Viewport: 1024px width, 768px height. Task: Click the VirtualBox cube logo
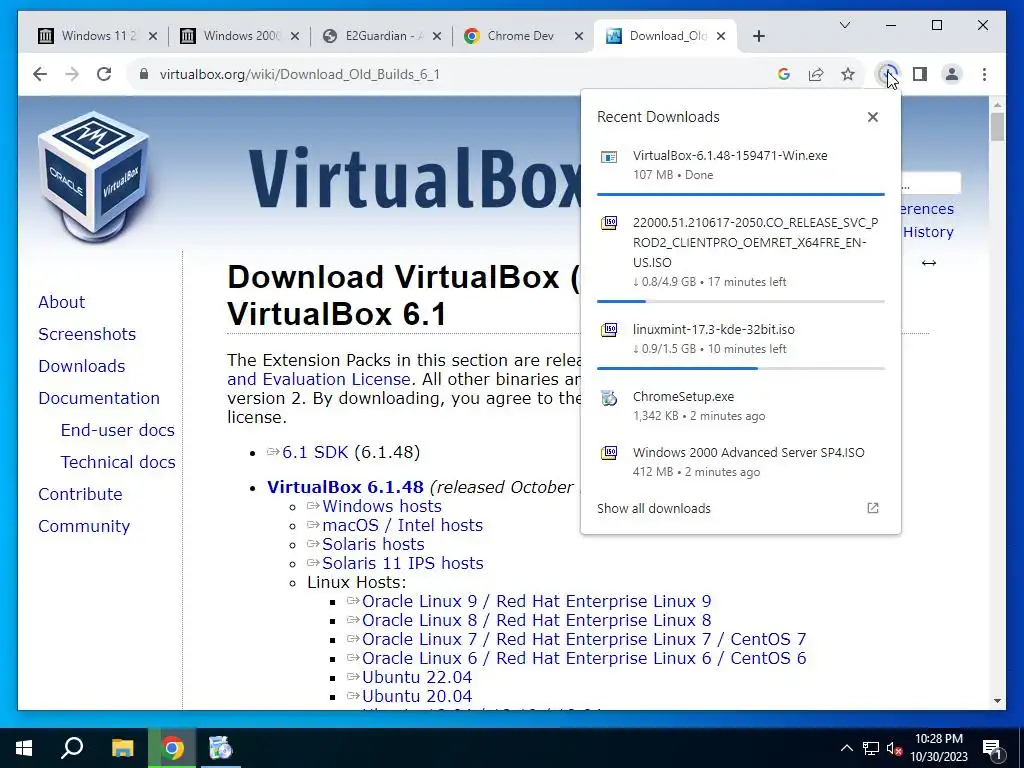coord(95,176)
